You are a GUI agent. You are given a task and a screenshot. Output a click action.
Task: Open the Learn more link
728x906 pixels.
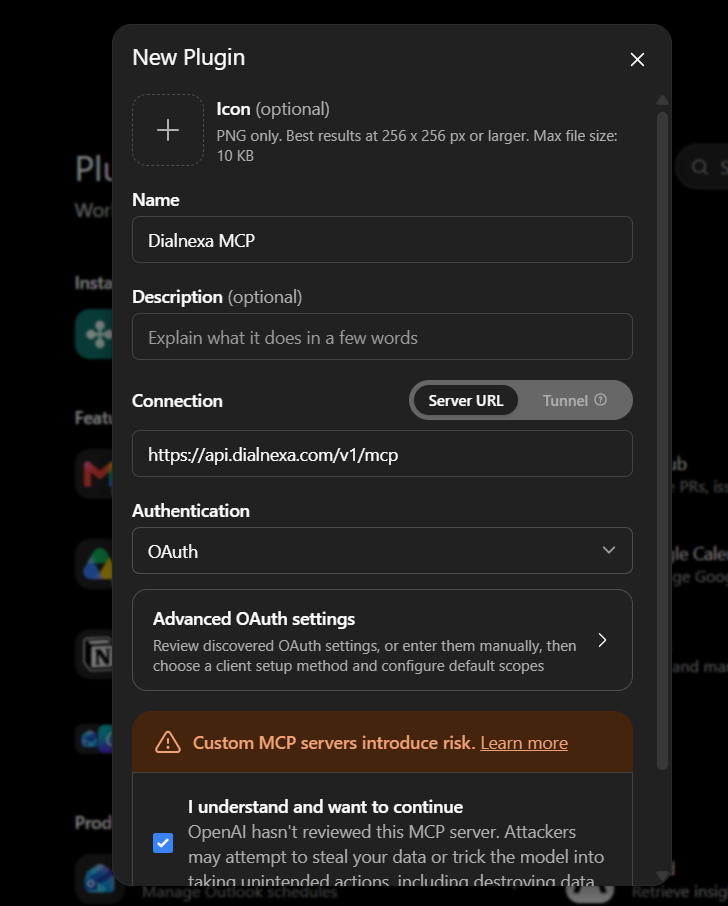point(524,743)
